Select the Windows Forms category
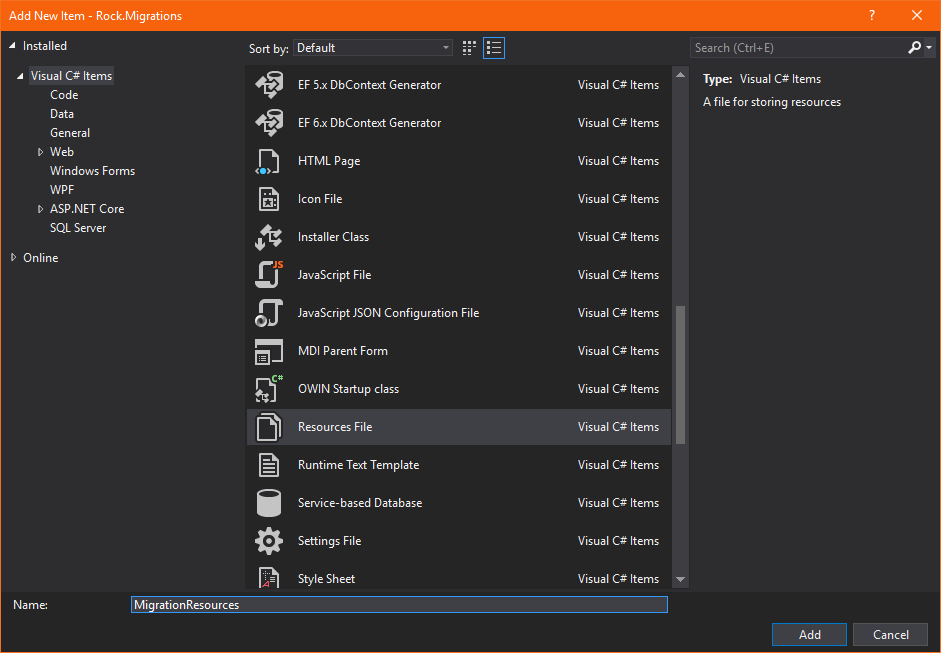The image size is (941, 653). coord(92,171)
